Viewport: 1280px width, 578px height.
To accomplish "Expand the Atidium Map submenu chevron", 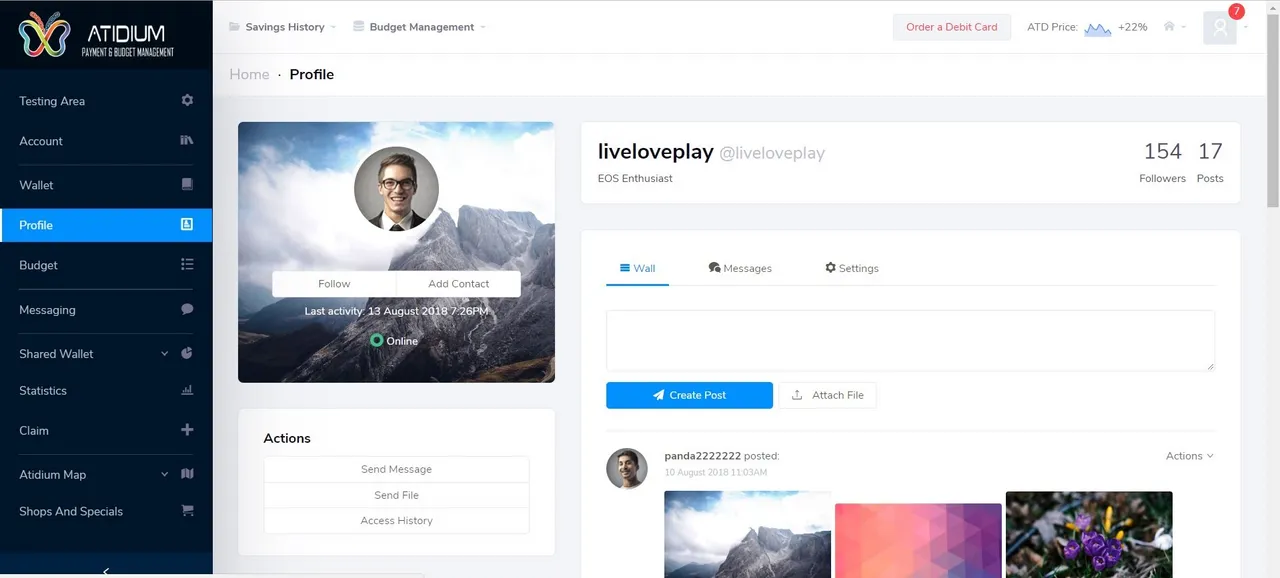I will click(x=164, y=474).
